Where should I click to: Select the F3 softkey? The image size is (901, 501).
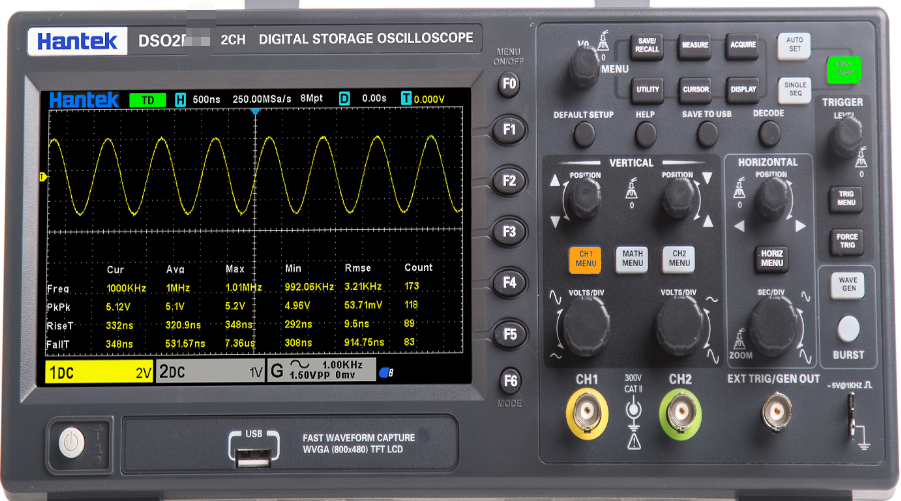point(509,232)
